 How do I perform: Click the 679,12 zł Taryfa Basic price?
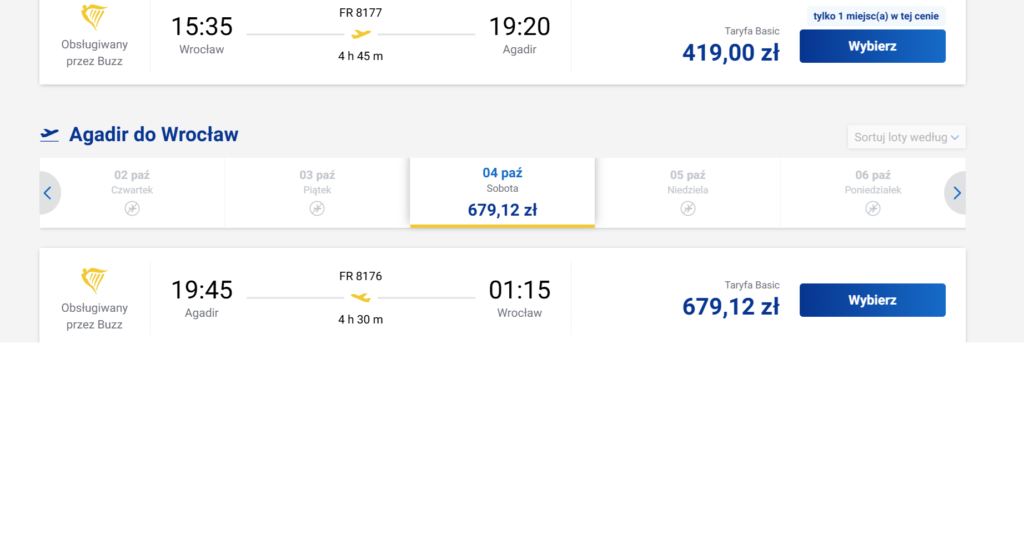click(730, 306)
